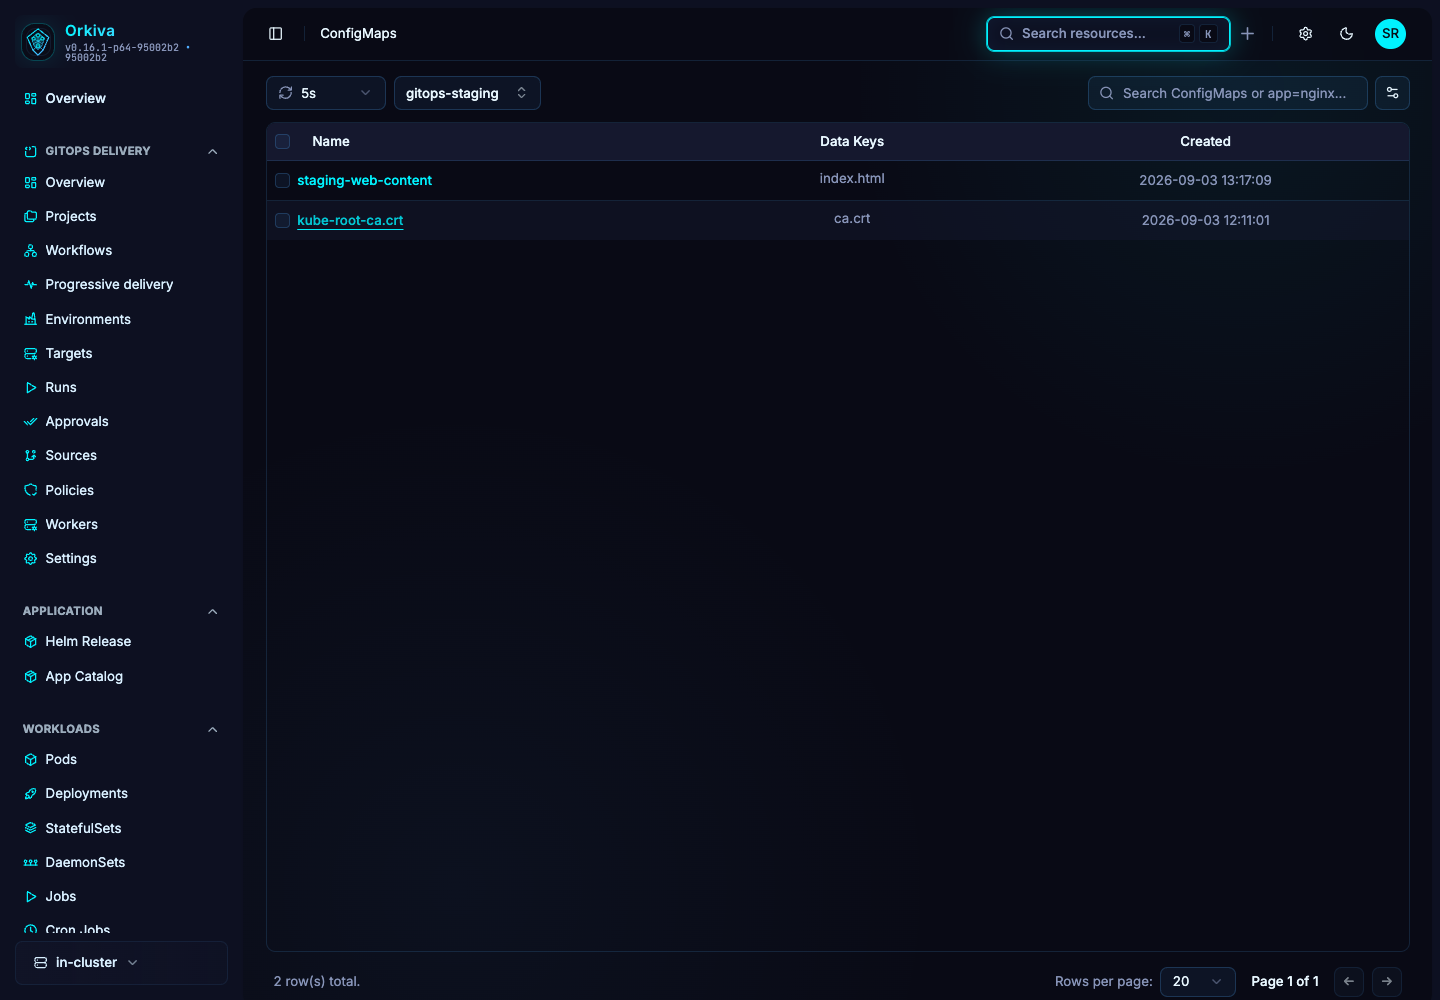Switch theme with the moon icon
This screenshot has width=1440, height=1000.
(x=1347, y=34)
